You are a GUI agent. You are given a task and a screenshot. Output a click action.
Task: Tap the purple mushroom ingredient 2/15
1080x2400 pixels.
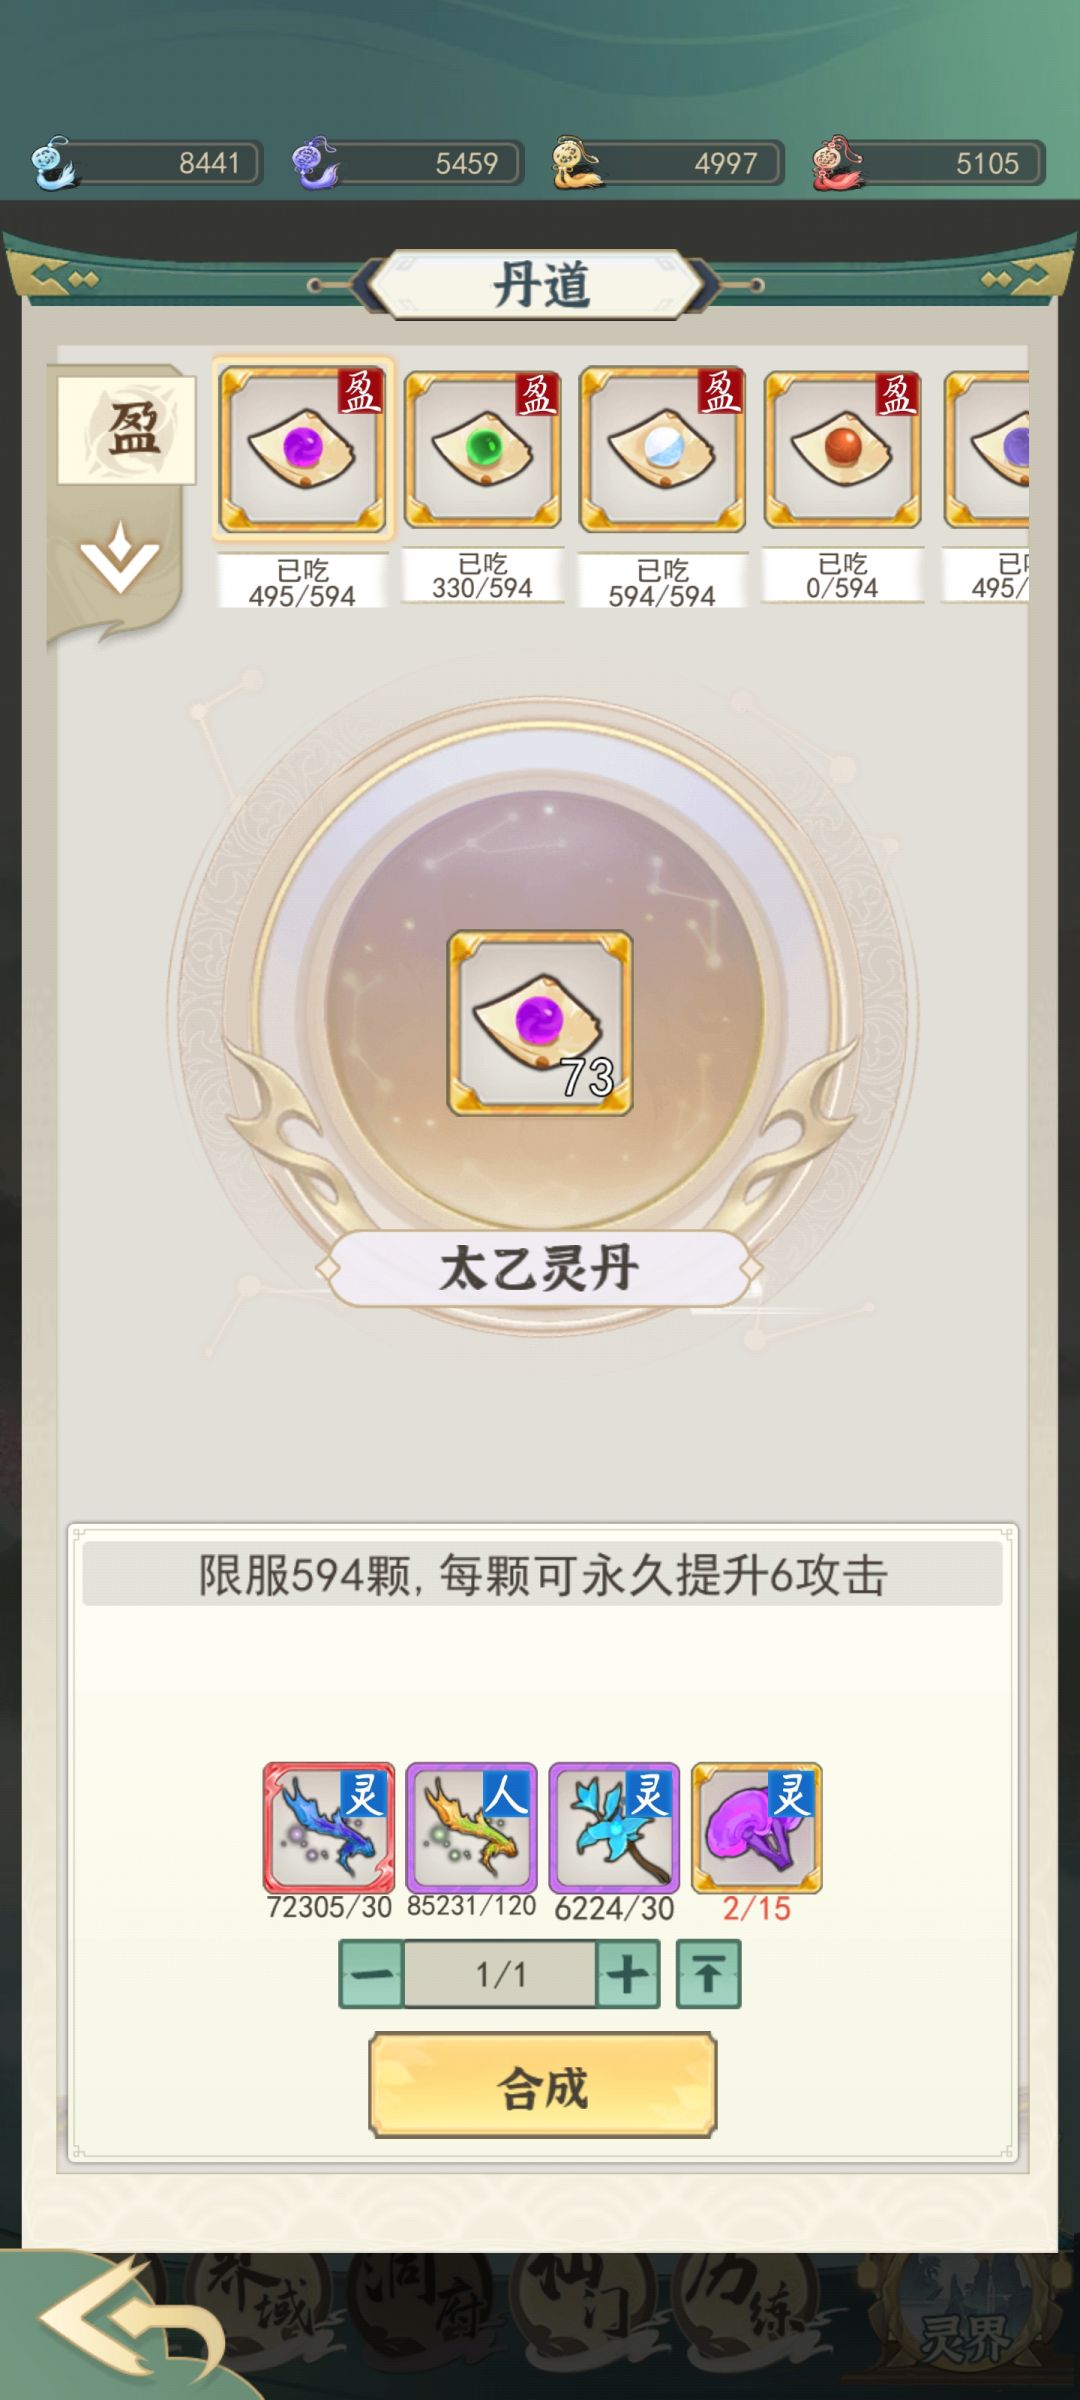(757, 1827)
